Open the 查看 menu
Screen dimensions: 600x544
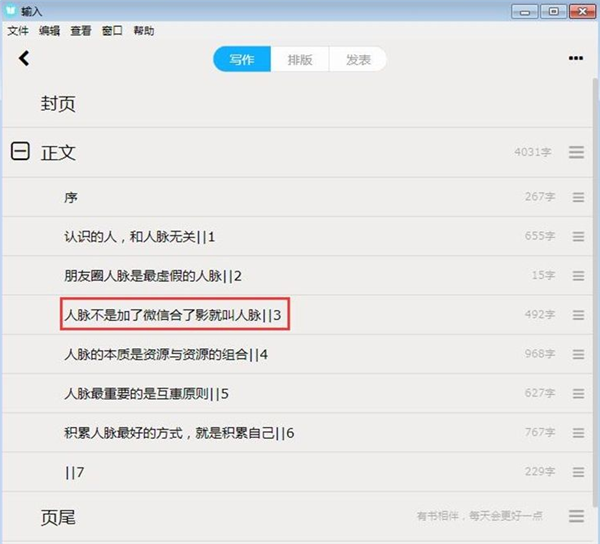[x=81, y=31]
